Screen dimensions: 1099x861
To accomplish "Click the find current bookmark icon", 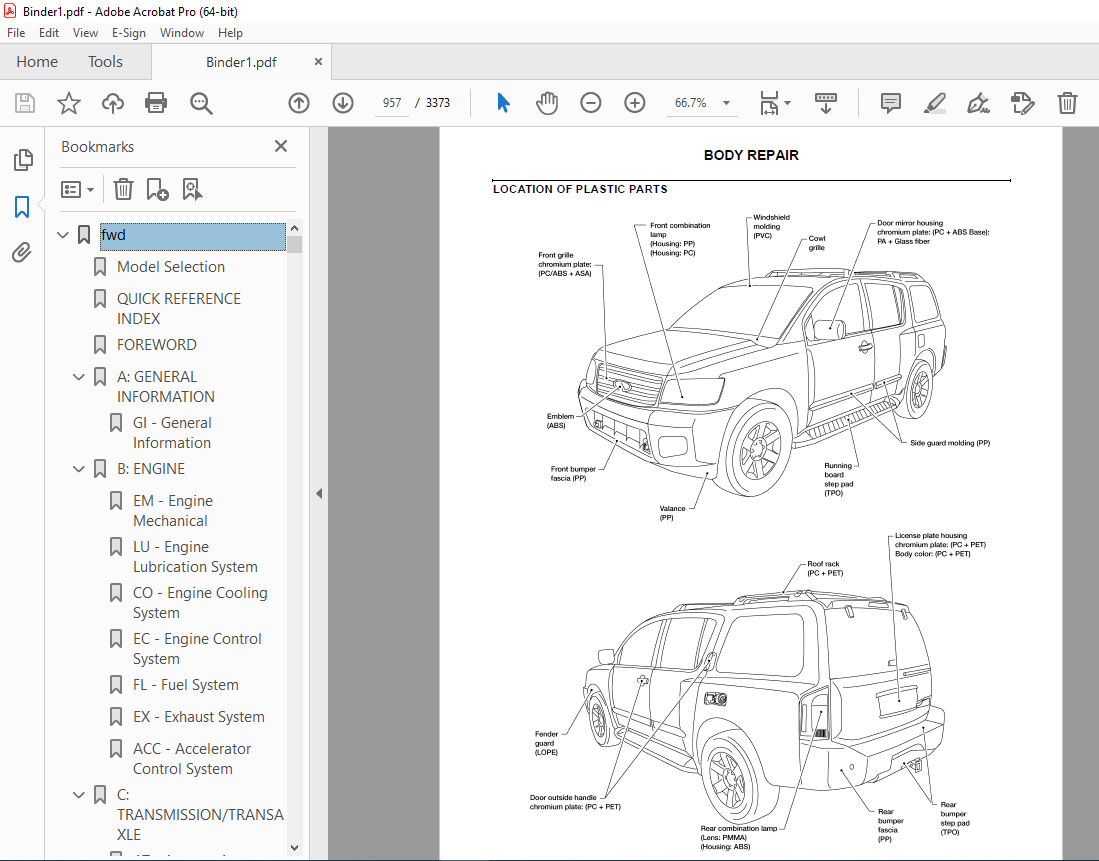I will pyautogui.click(x=192, y=189).
